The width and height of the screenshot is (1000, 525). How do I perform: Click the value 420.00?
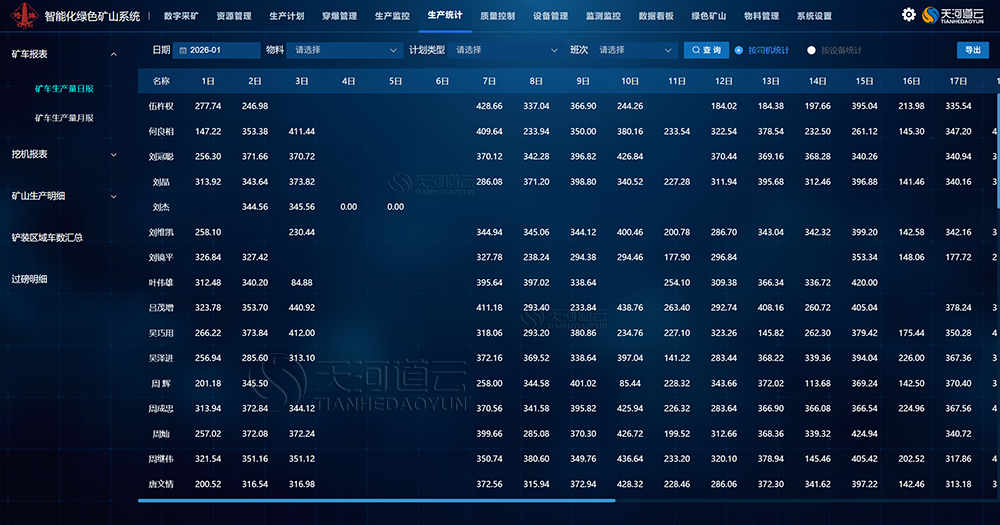tap(865, 283)
